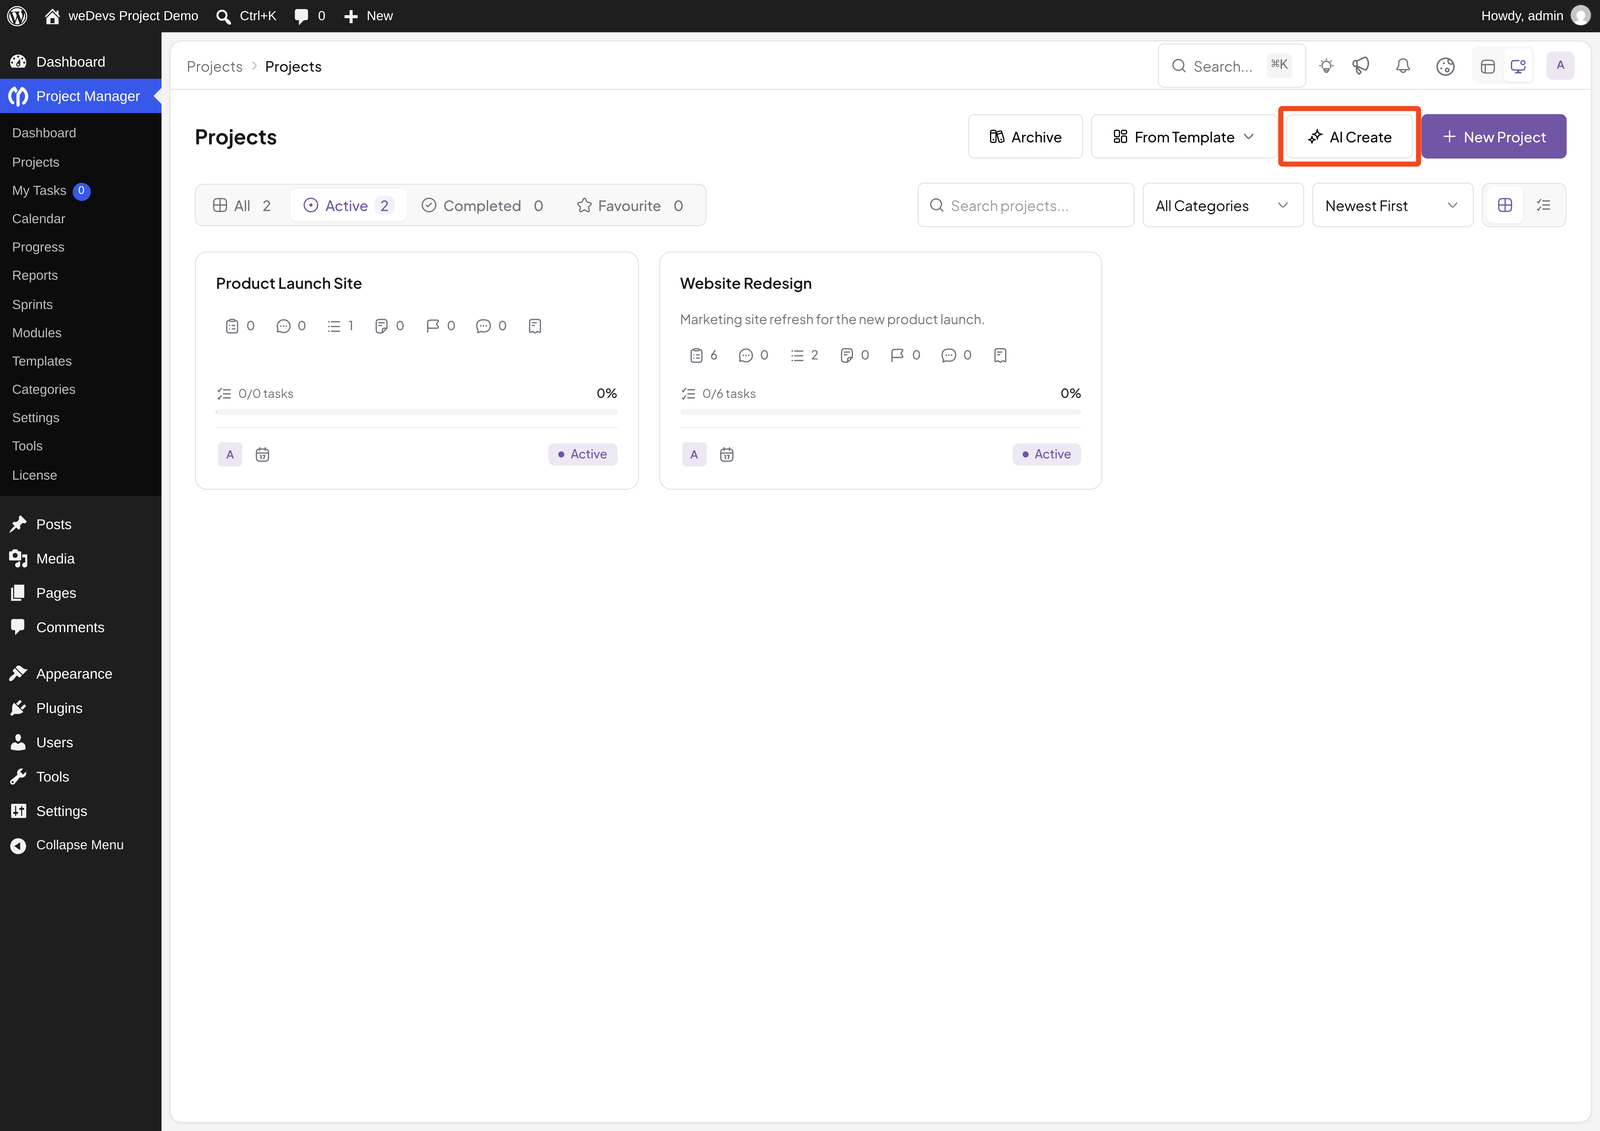The height and width of the screenshot is (1131, 1600).
Task: Filter by the Favourite tab
Action: pyautogui.click(x=630, y=206)
